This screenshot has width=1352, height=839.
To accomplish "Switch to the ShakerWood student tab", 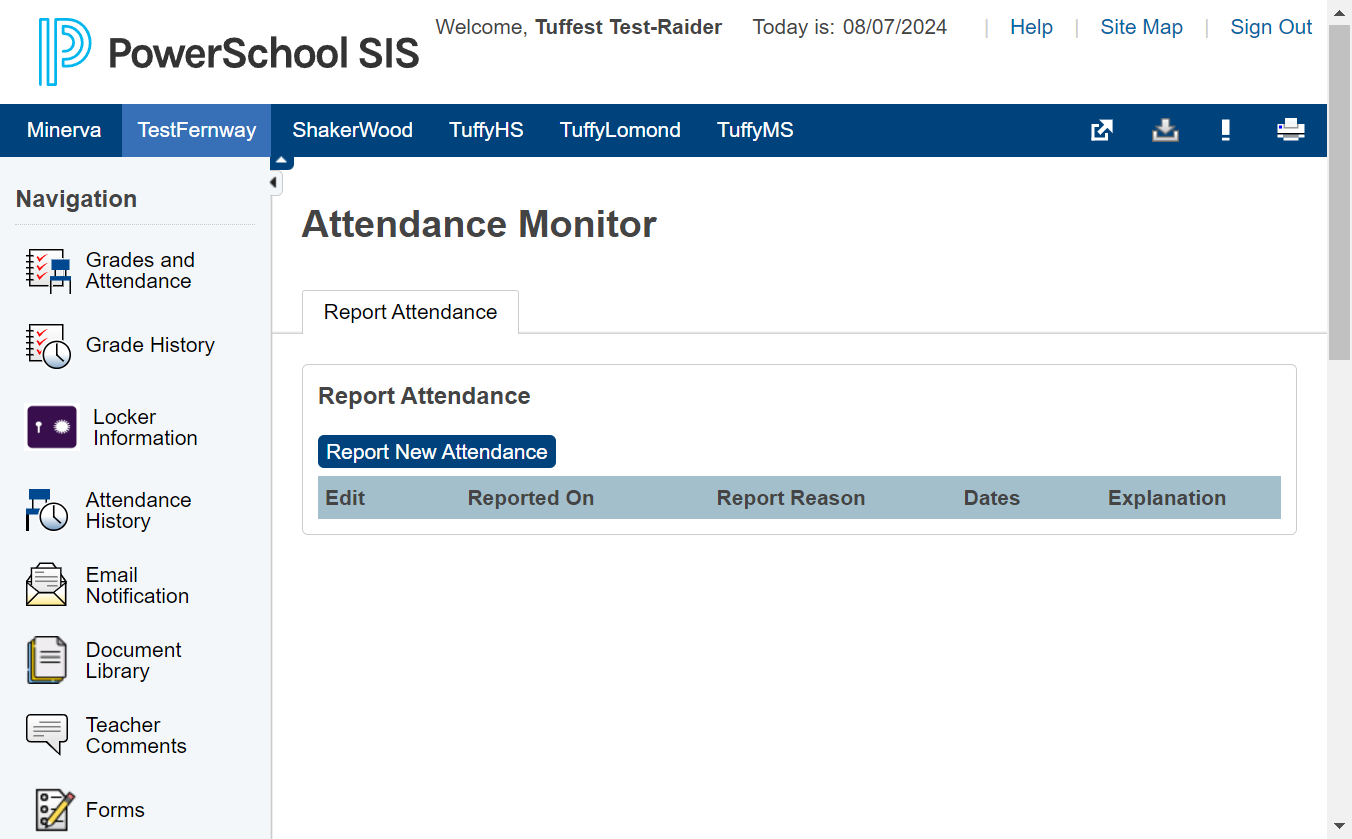I will pos(353,130).
